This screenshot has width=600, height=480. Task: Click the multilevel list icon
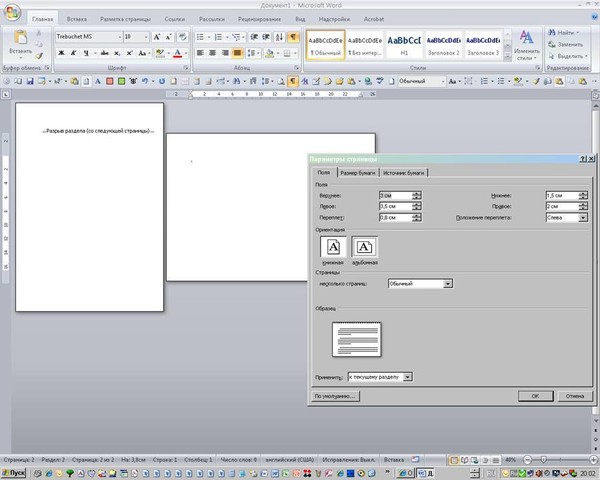click(x=236, y=37)
